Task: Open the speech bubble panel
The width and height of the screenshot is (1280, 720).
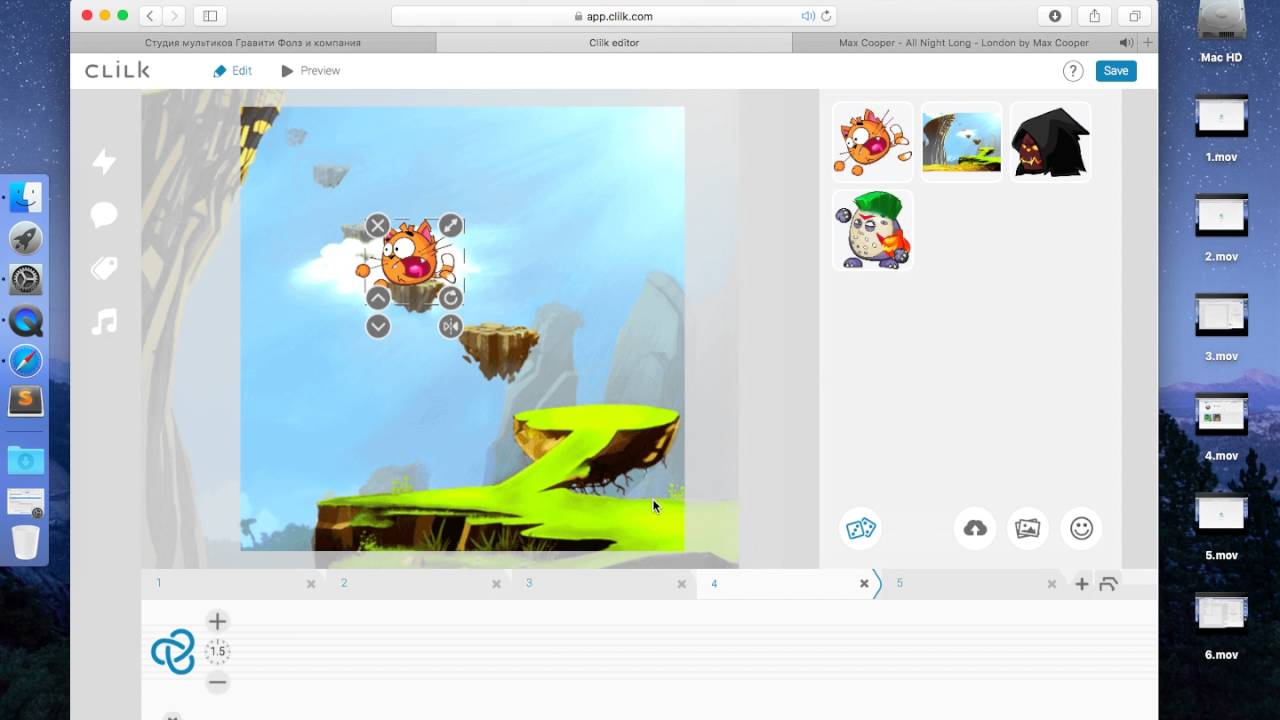Action: click(104, 214)
